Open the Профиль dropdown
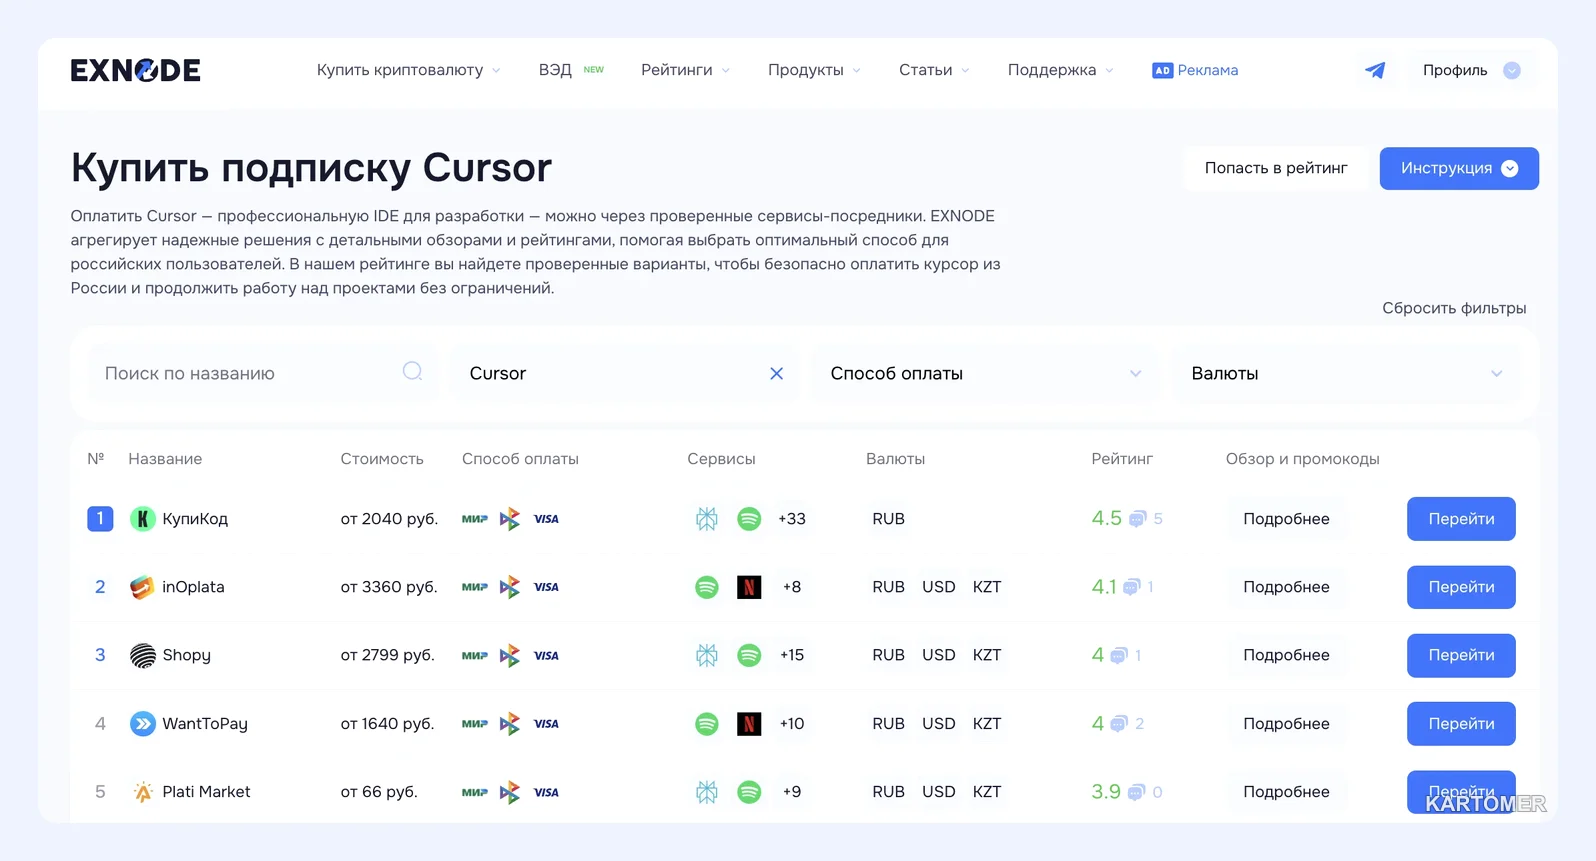Viewport: 1596px width, 861px height. point(1471,70)
